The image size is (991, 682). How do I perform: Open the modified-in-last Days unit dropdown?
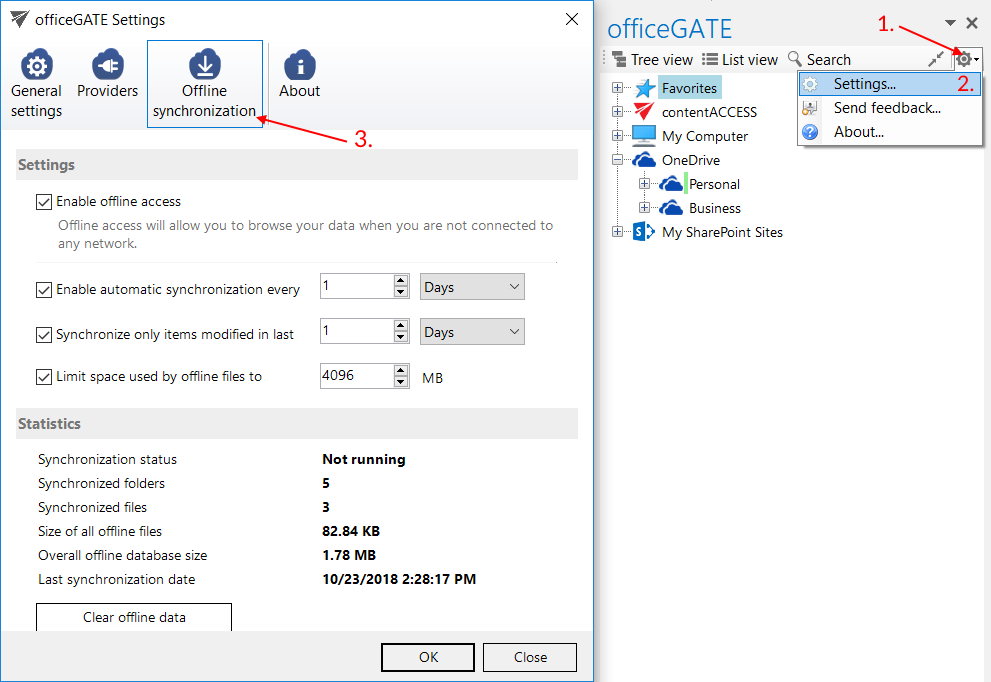click(472, 332)
